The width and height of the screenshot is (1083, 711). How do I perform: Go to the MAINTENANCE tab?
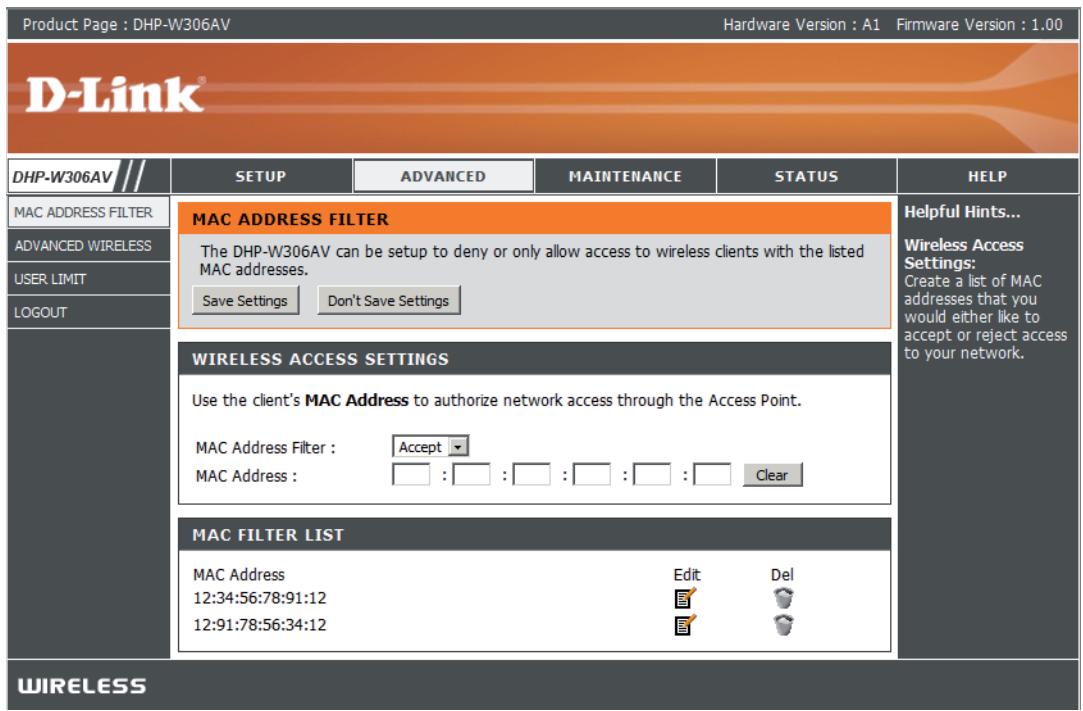click(x=625, y=176)
